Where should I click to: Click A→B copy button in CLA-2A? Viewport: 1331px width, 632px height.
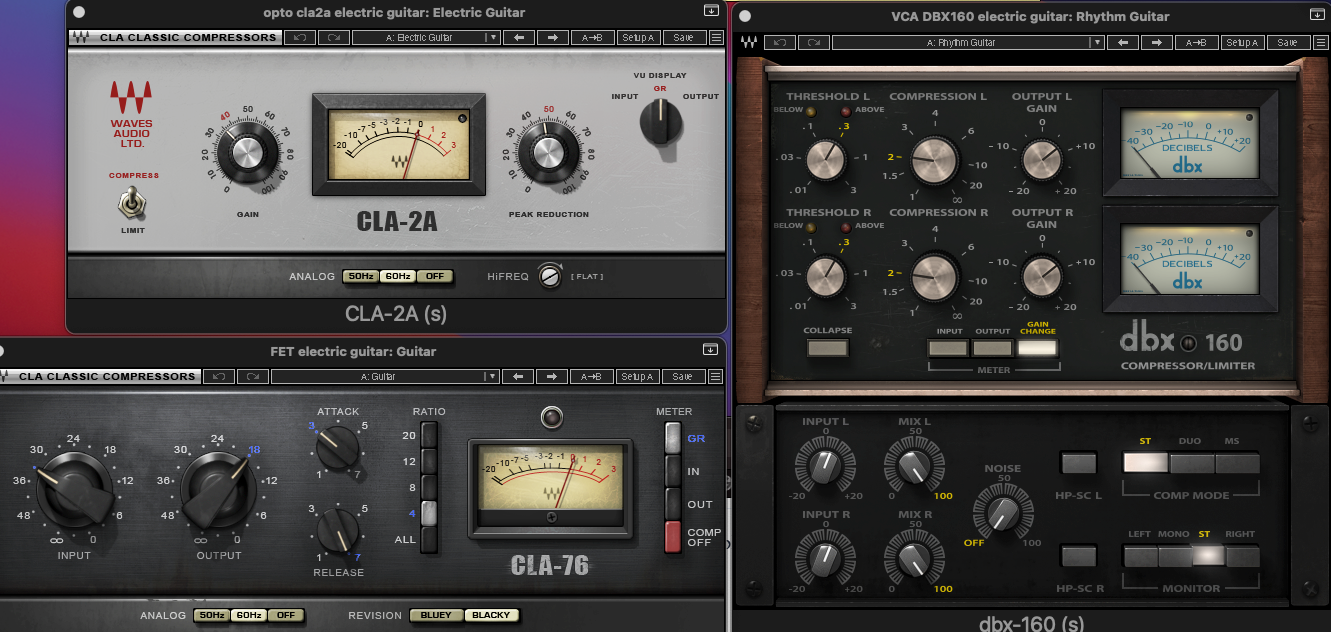[x=592, y=37]
